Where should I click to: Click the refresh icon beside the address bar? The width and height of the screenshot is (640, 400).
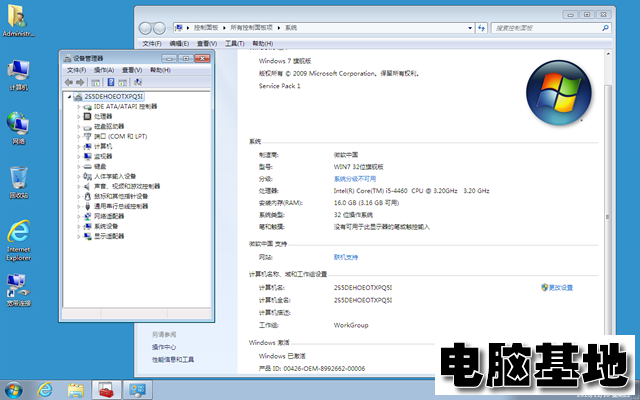coord(482,28)
